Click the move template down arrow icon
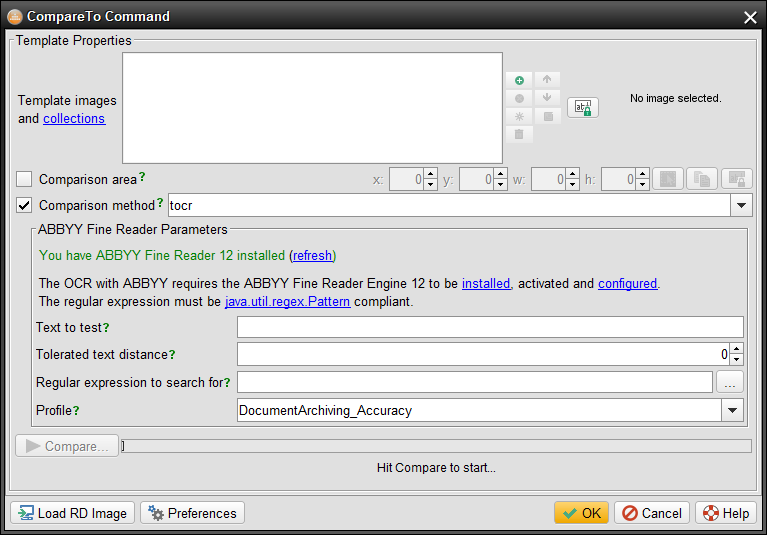Viewport: 767px width, 535px height. pyautogui.click(x=547, y=98)
